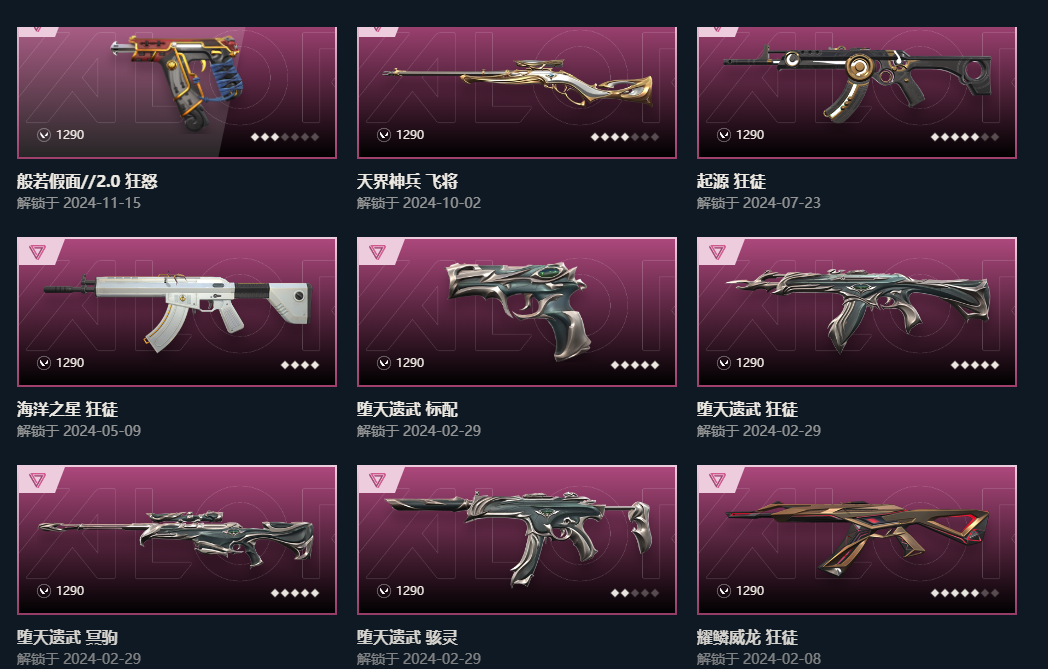Viewport: 1048px width, 669px height.
Task: Click the tier triangle icon on 堕天遗武 标配 card
Action: pos(378,252)
